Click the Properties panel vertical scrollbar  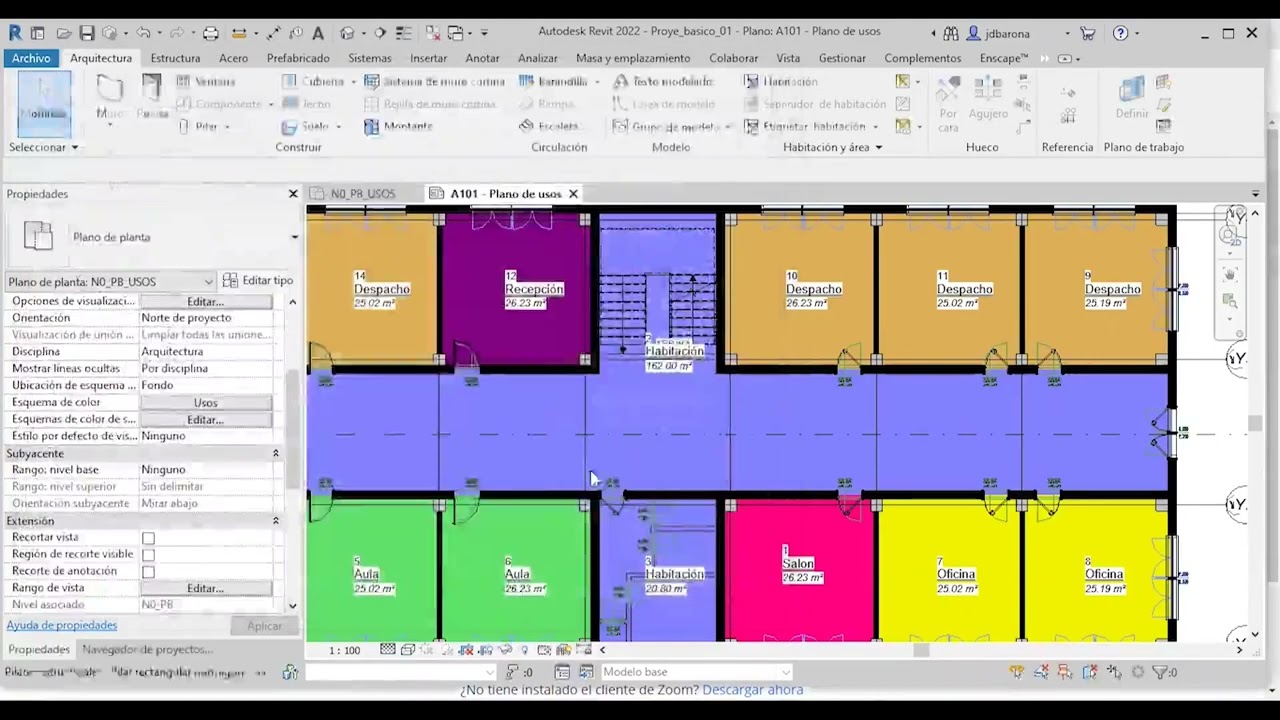(292, 430)
